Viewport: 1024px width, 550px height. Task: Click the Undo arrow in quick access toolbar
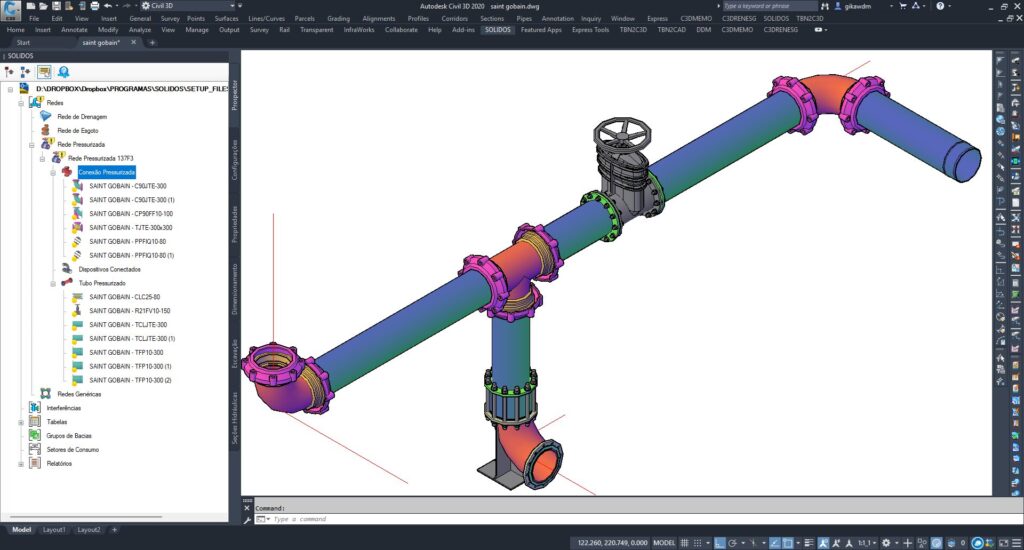pyautogui.click(x=107, y=6)
